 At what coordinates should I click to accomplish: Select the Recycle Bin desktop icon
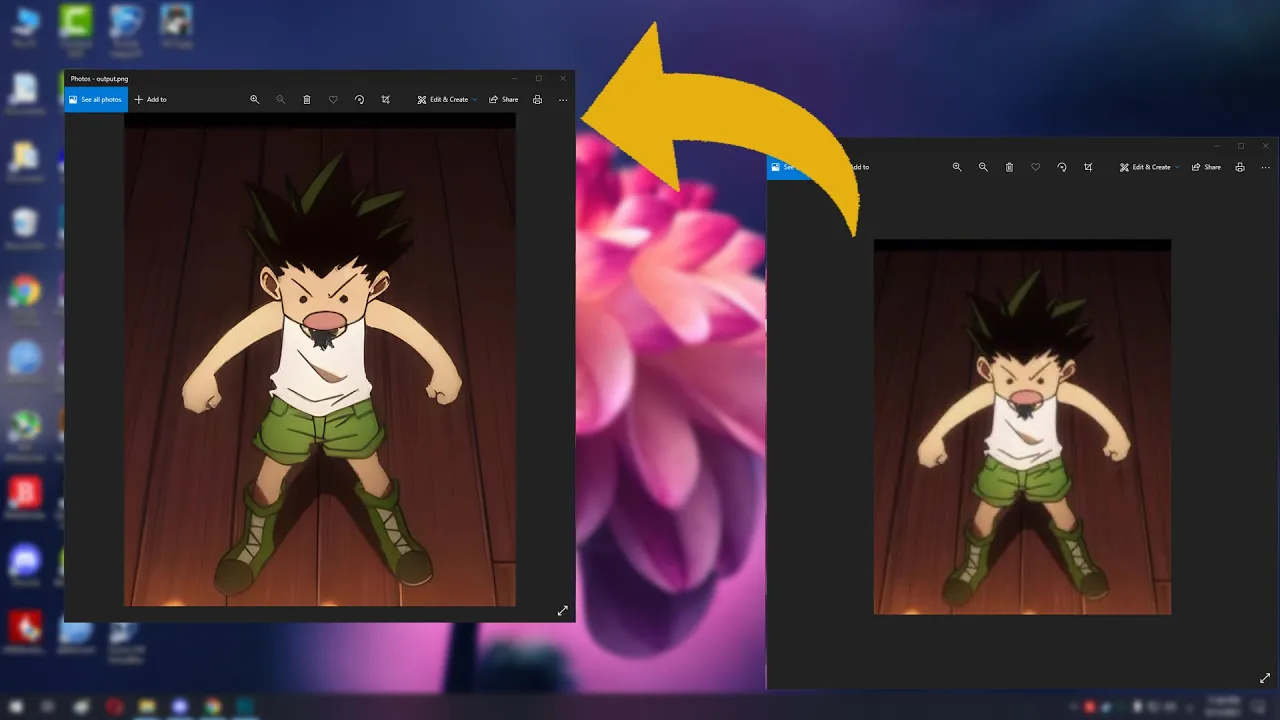pyautogui.click(x=25, y=227)
